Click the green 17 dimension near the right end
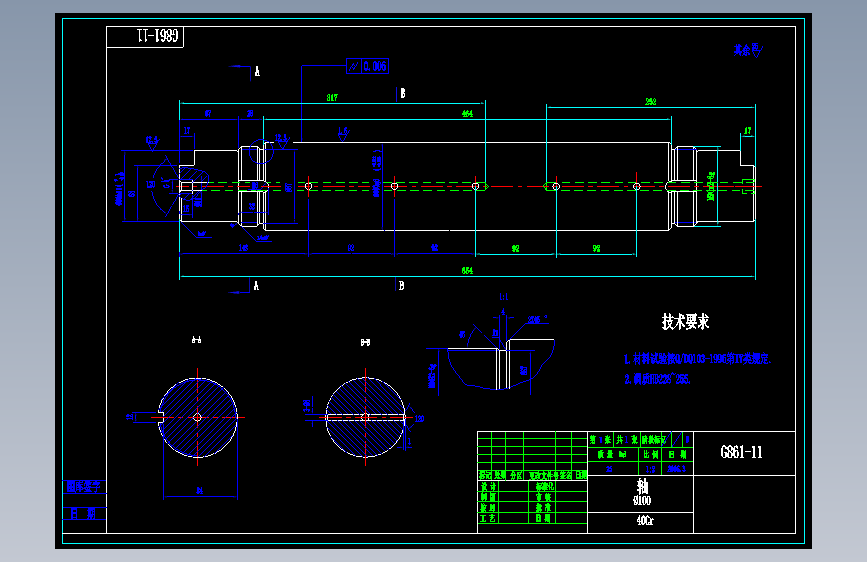 pyautogui.click(x=748, y=131)
